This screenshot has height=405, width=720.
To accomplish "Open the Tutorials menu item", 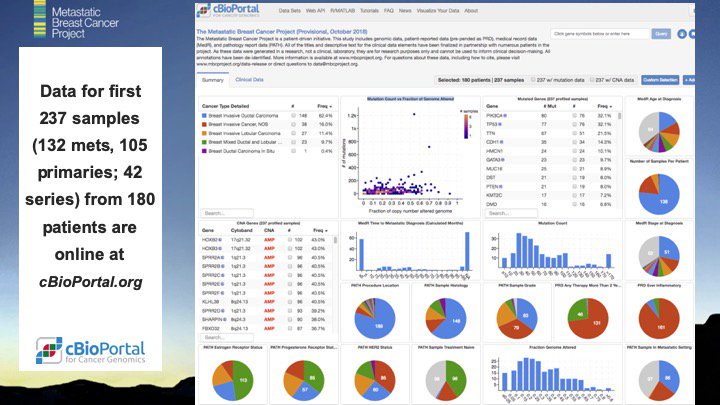I will (369, 11).
